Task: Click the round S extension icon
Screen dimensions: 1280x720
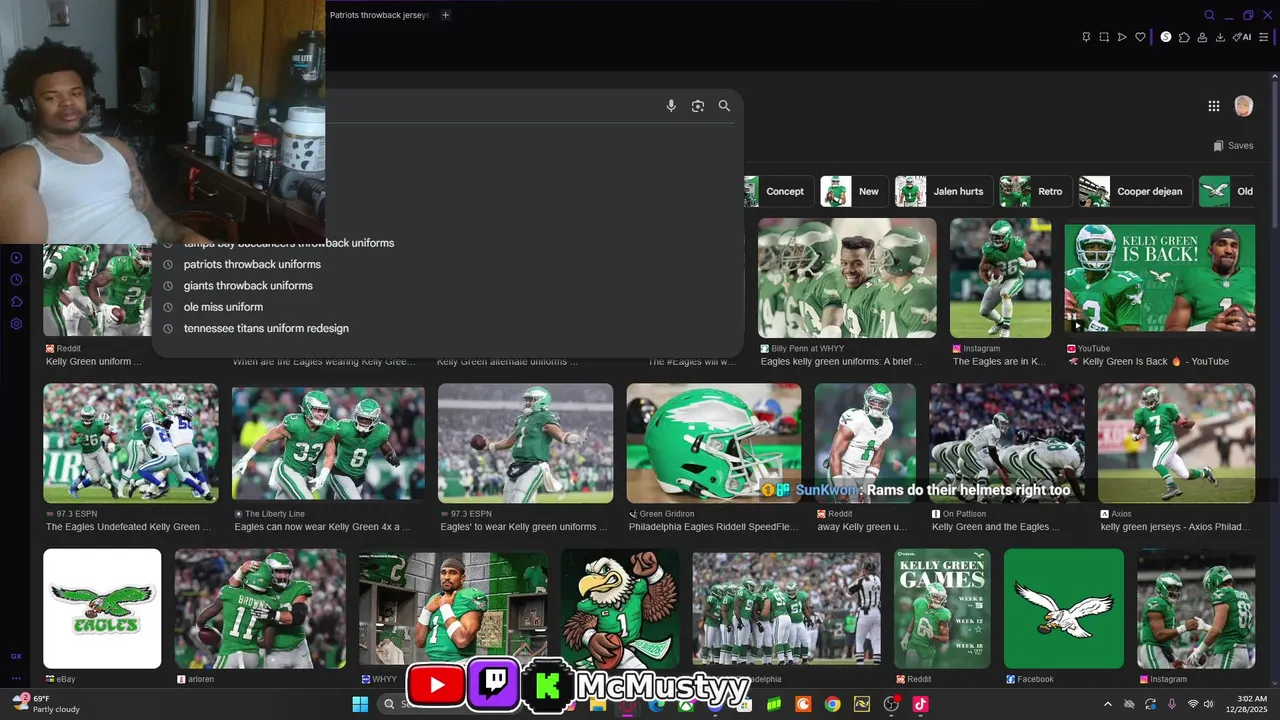Action: (1166, 37)
